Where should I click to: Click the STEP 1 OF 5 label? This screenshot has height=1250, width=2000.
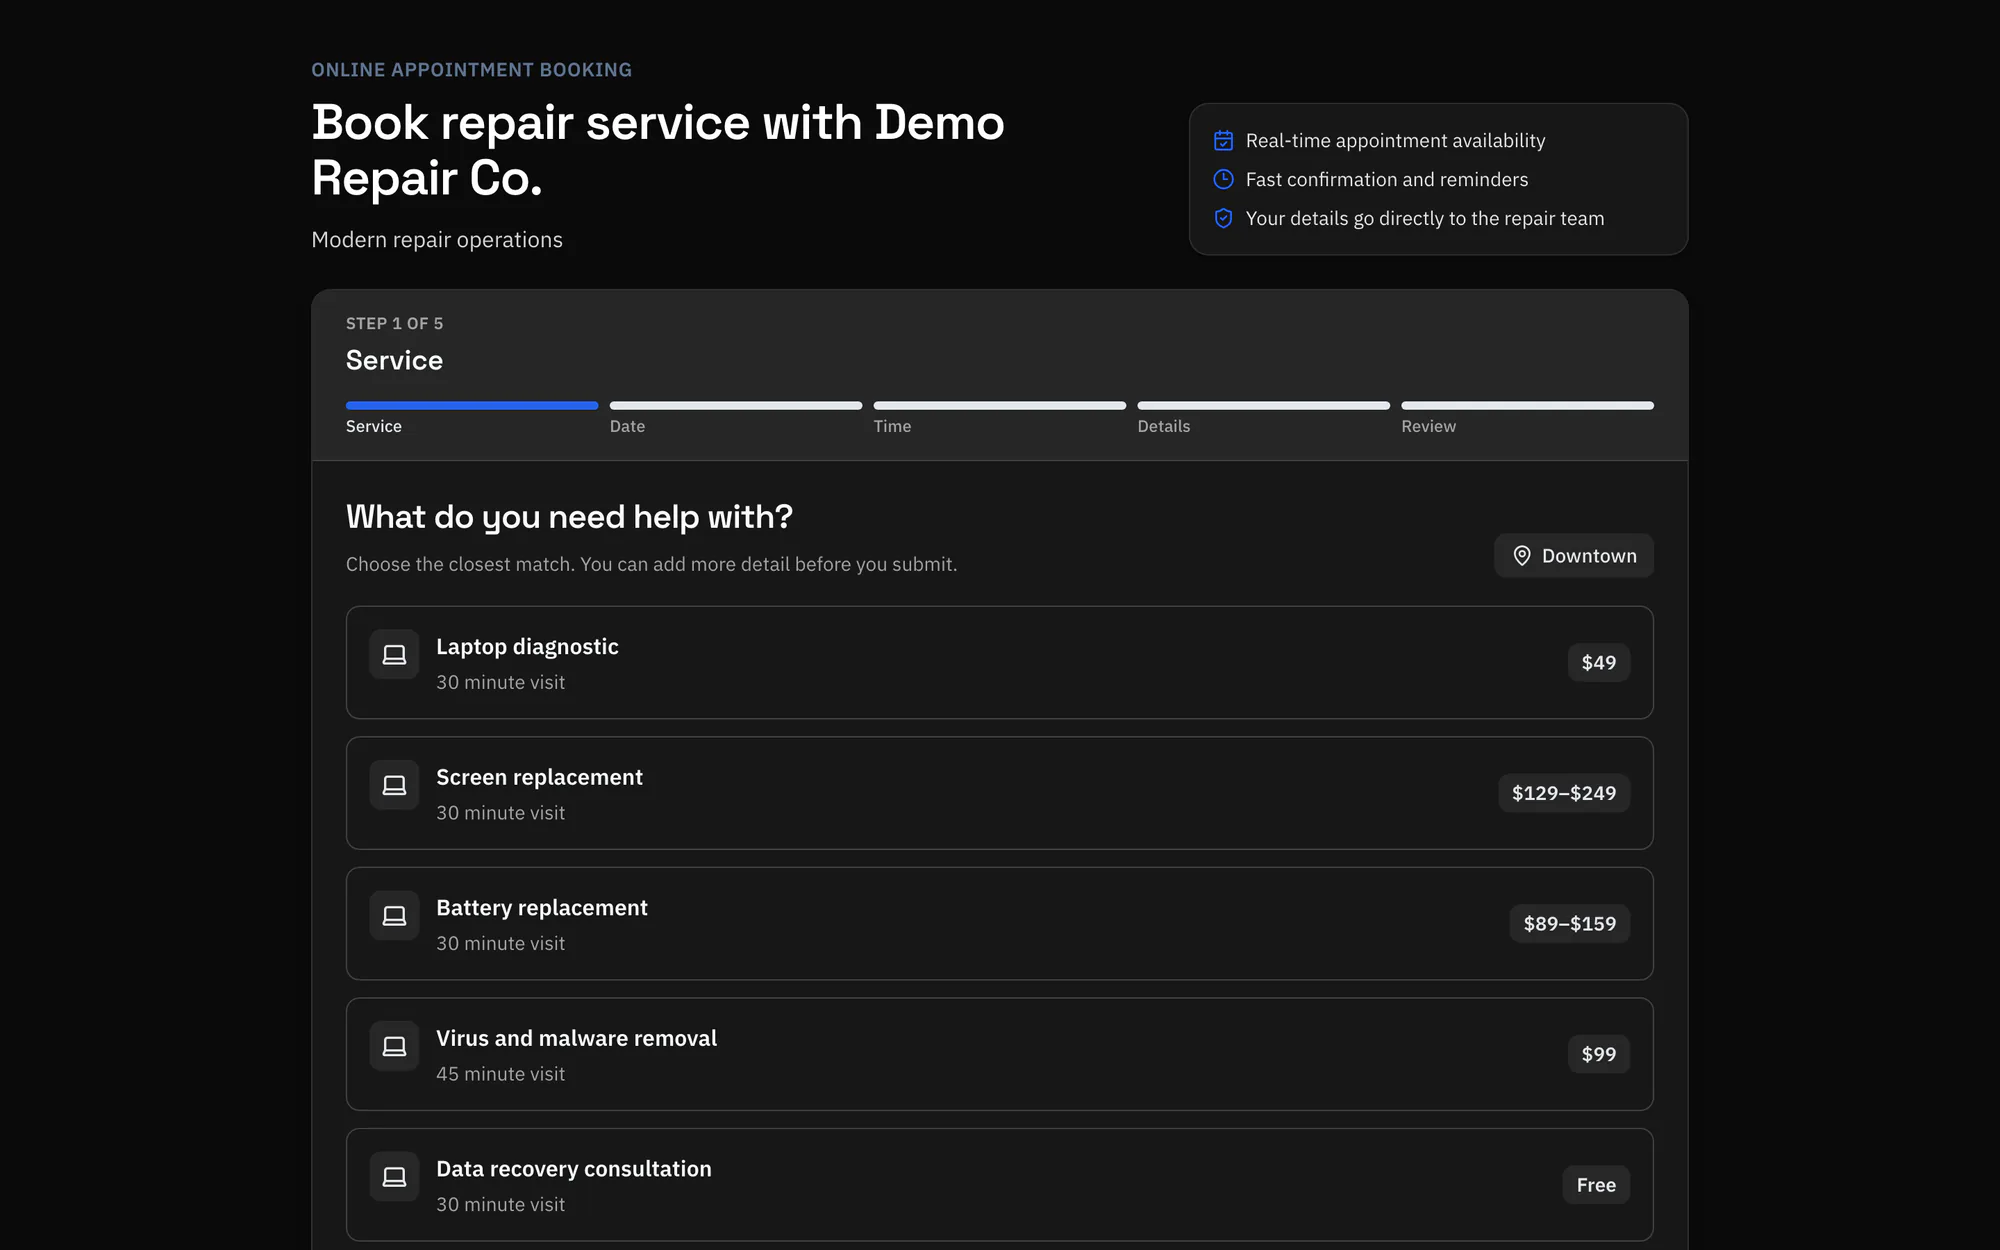pos(394,324)
